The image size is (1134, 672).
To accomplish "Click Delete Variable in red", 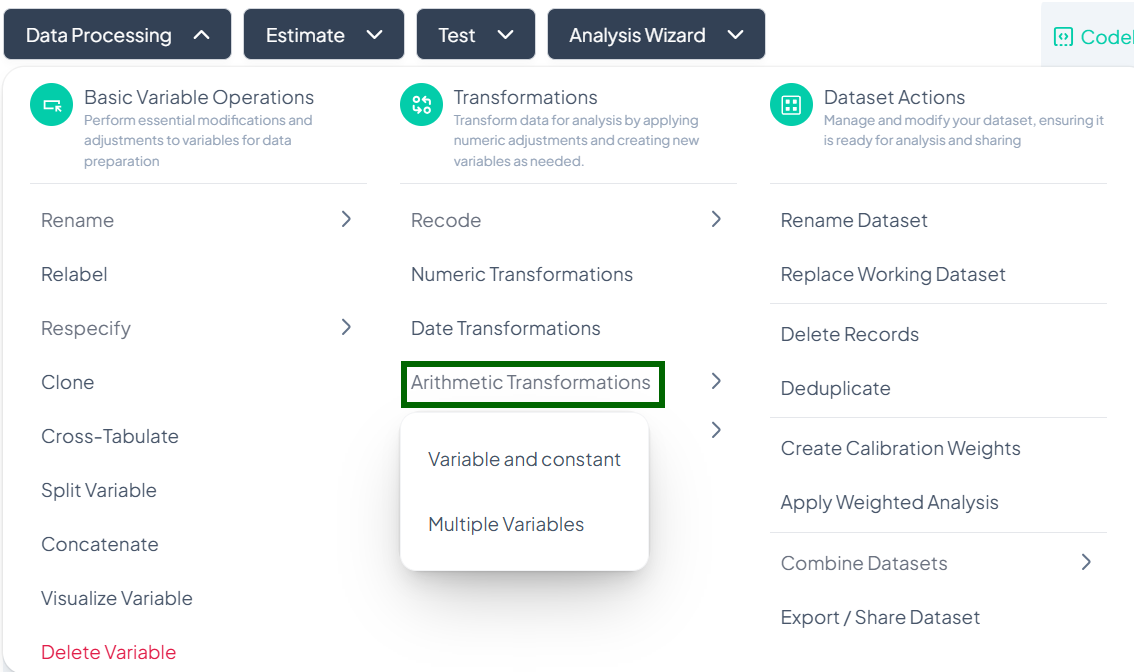I will [x=108, y=652].
